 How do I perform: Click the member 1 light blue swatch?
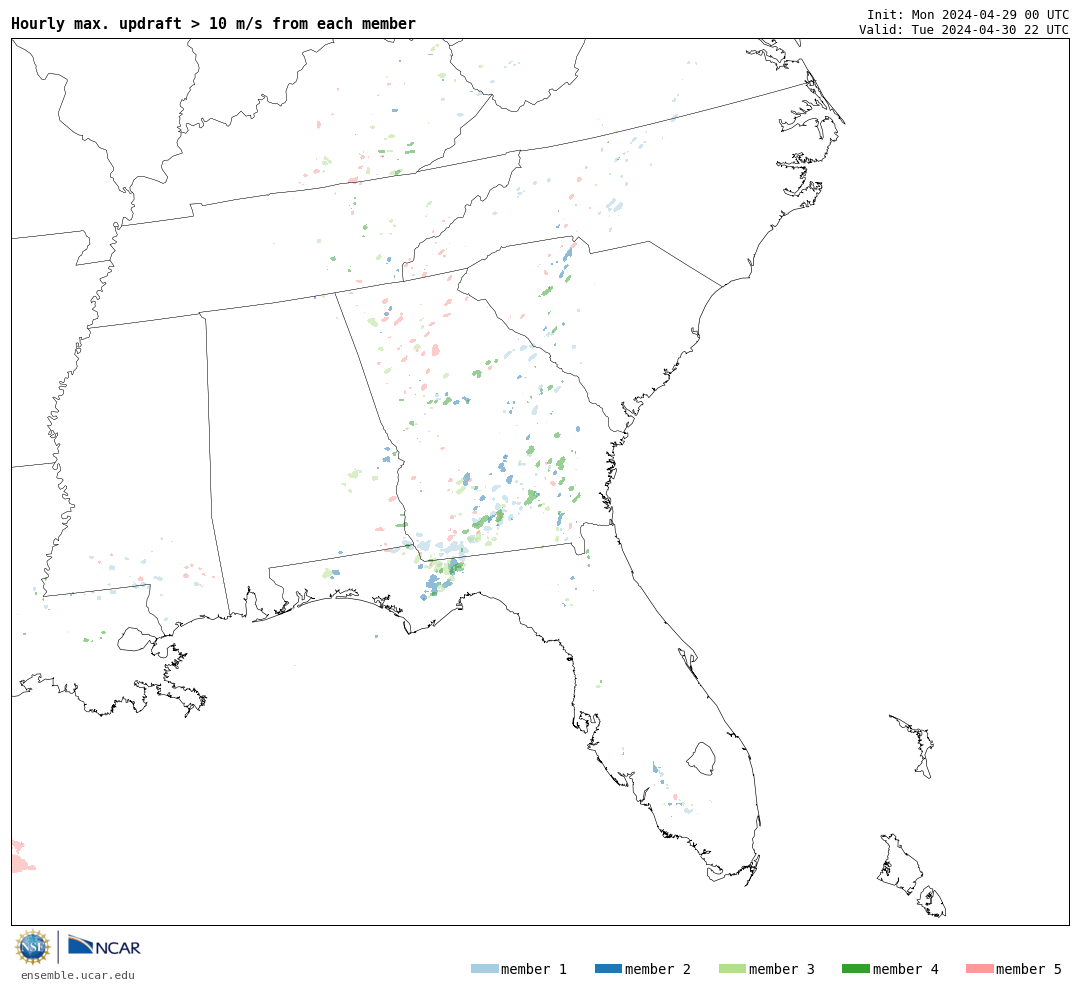[x=485, y=969]
